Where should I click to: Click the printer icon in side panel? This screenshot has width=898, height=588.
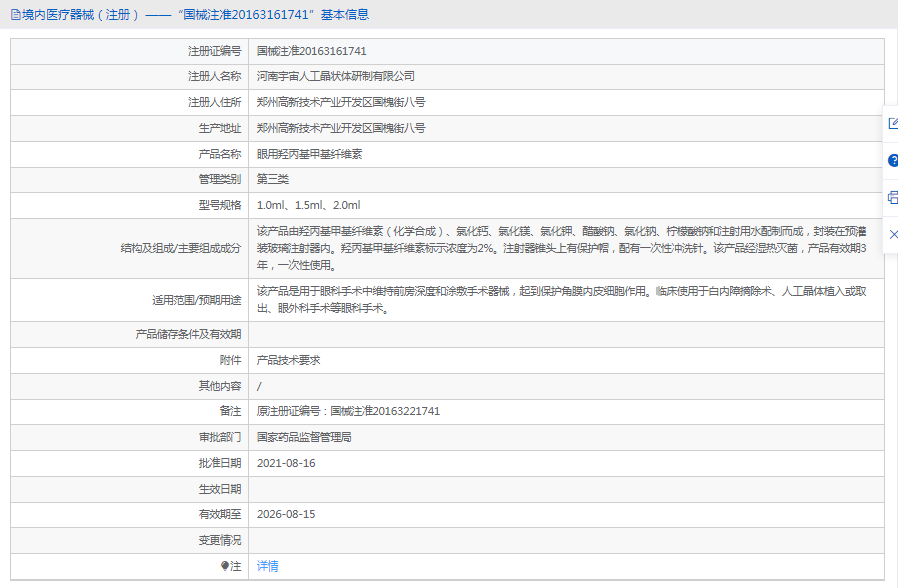click(x=892, y=197)
